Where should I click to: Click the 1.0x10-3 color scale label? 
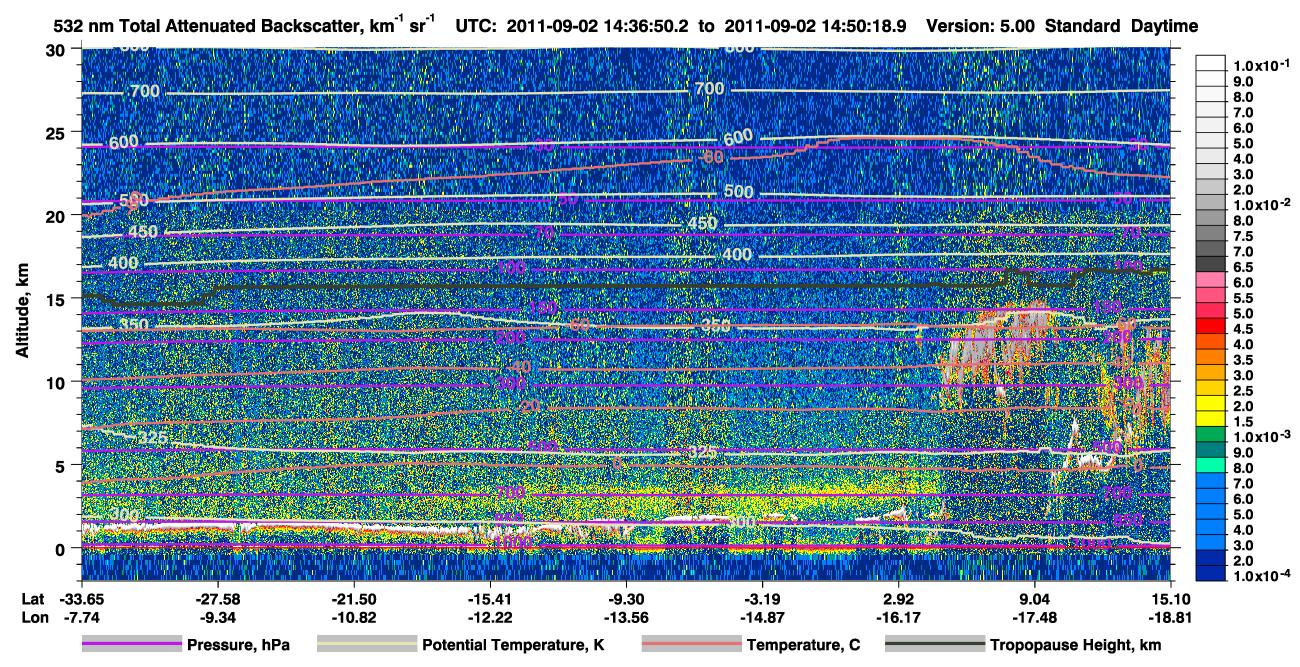1261,436
